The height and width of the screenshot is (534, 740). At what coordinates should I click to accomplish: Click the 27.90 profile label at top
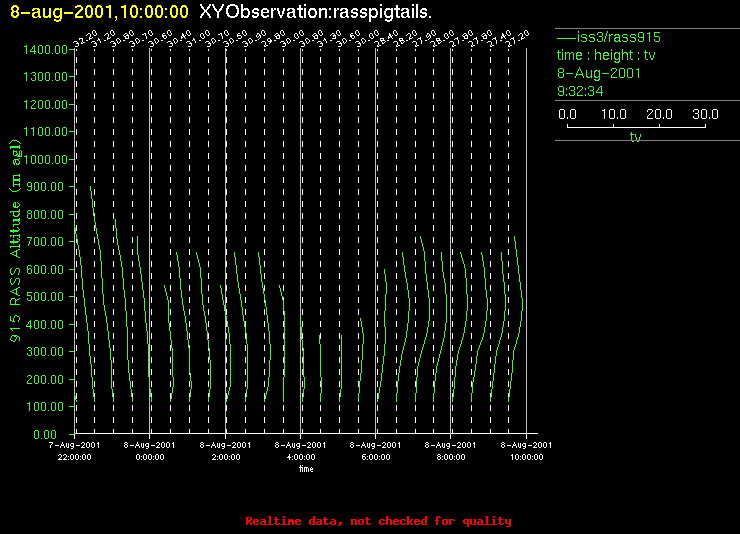pyautogui.click(x=425, y=38)
